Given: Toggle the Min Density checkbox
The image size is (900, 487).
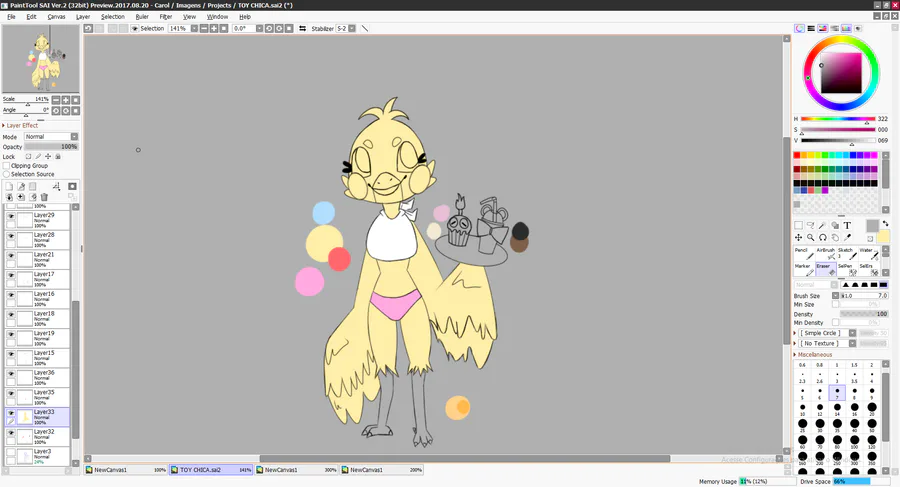Looking at the screenshot, I should tap(836, 323).
